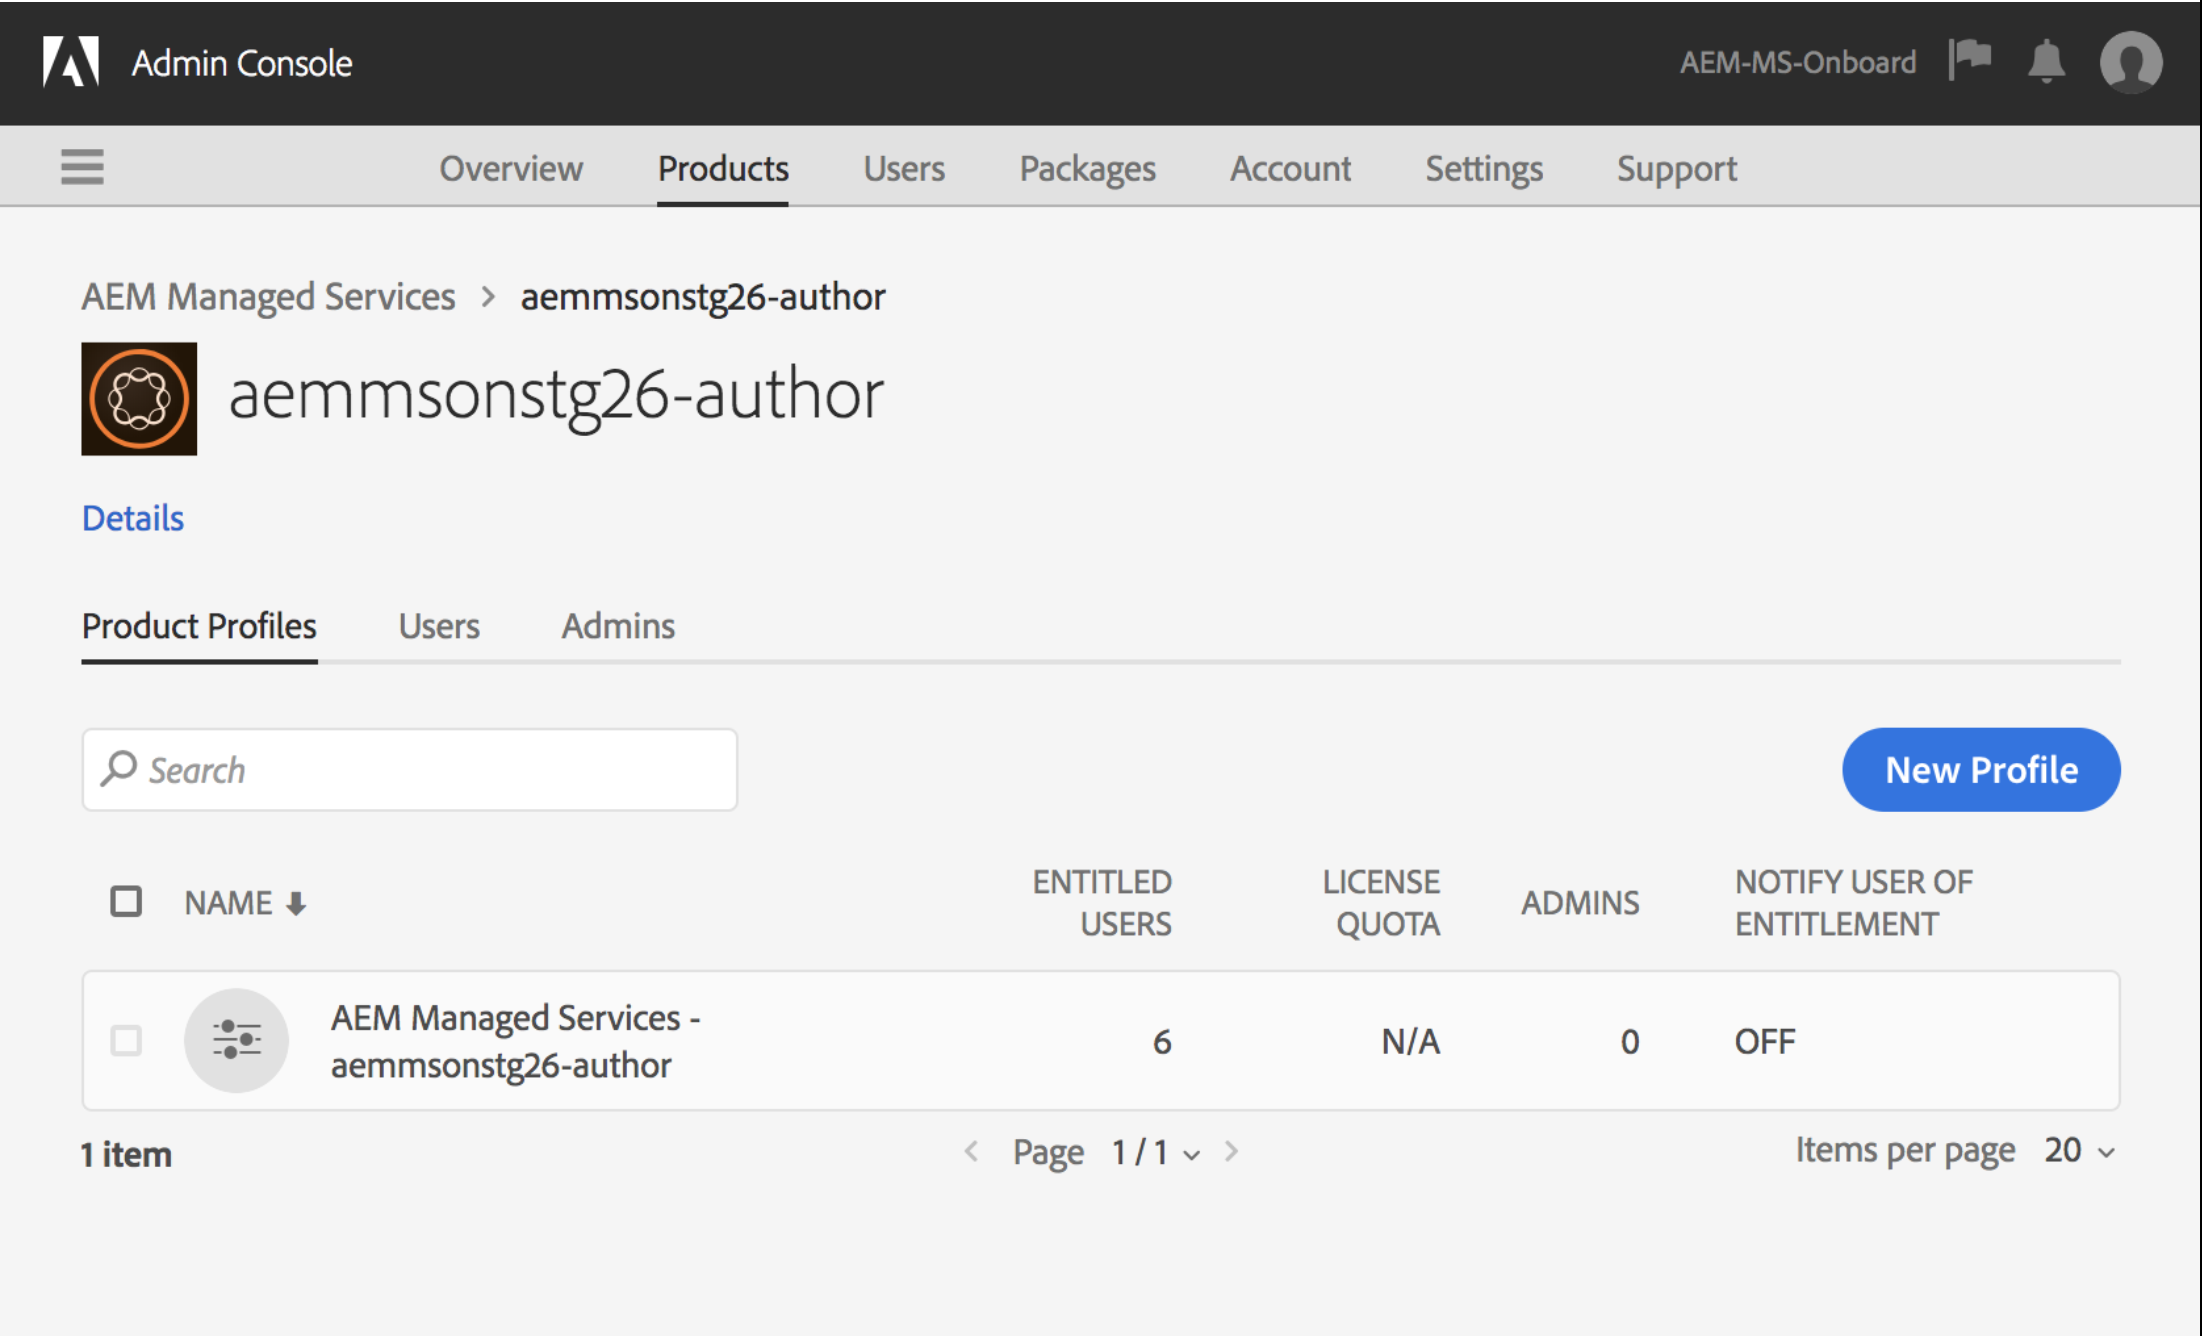Screen dimensions: 2204x1336
Task: Sort by the NAME column arrow
Action: click(296, 904)
